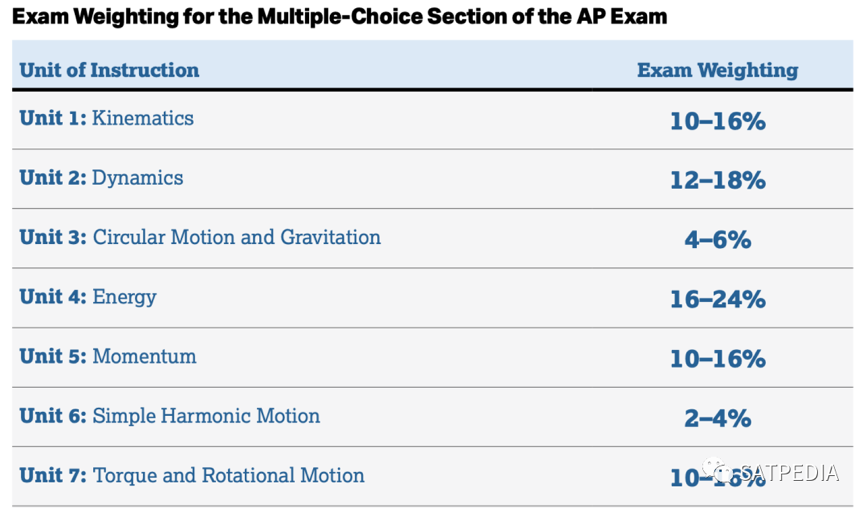Click the 10–16% value for Momentum
The image size is (866, 508).
click(717, 359)
